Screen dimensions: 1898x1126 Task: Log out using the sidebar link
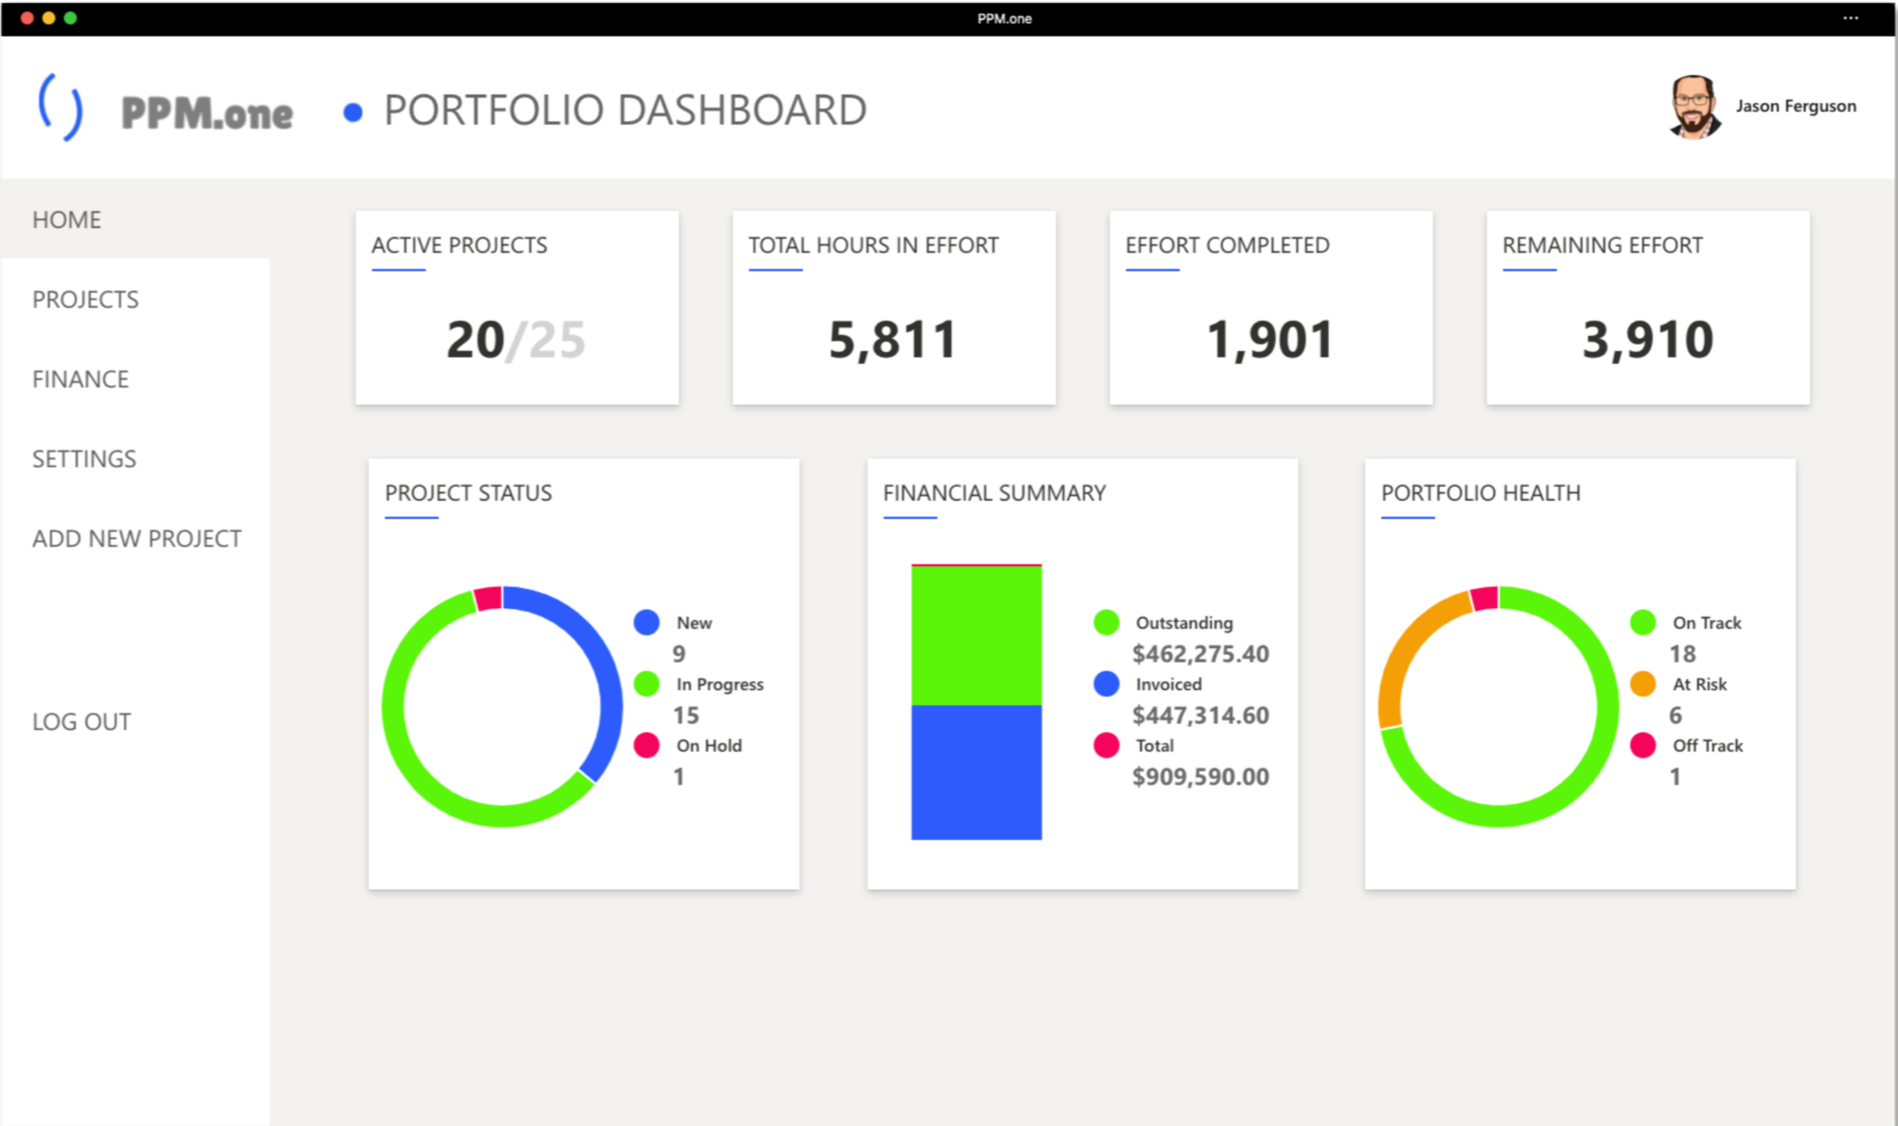pyautogui.click(x=81, y=721)
